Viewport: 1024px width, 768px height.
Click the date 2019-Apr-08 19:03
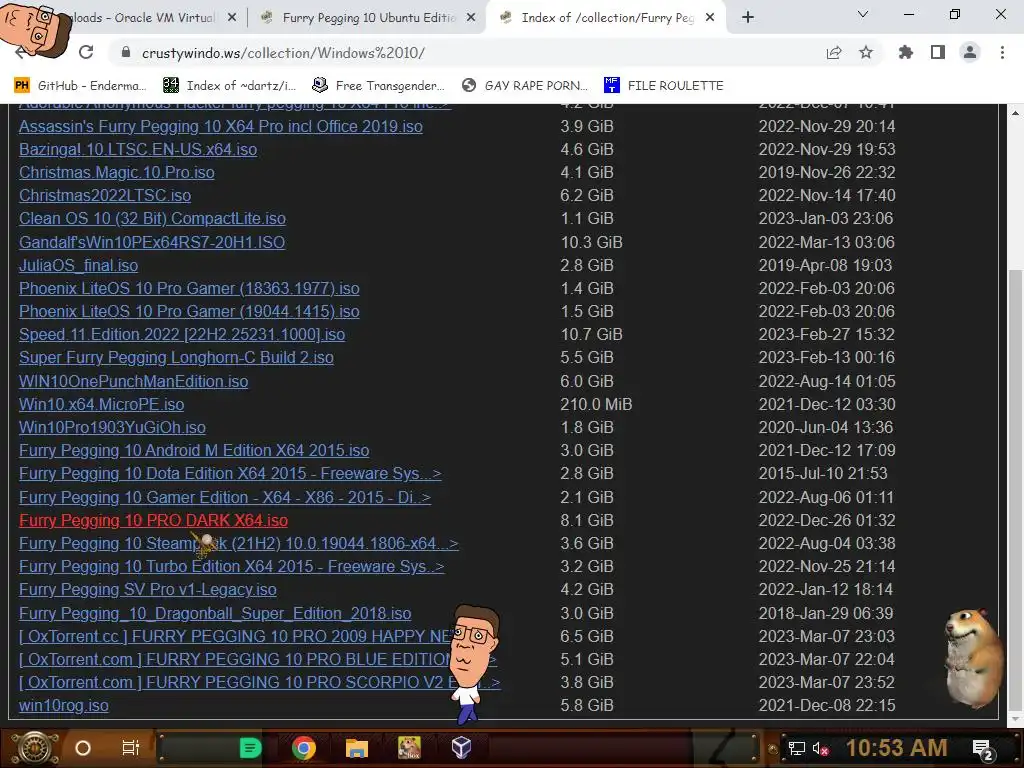coord(825,265)
